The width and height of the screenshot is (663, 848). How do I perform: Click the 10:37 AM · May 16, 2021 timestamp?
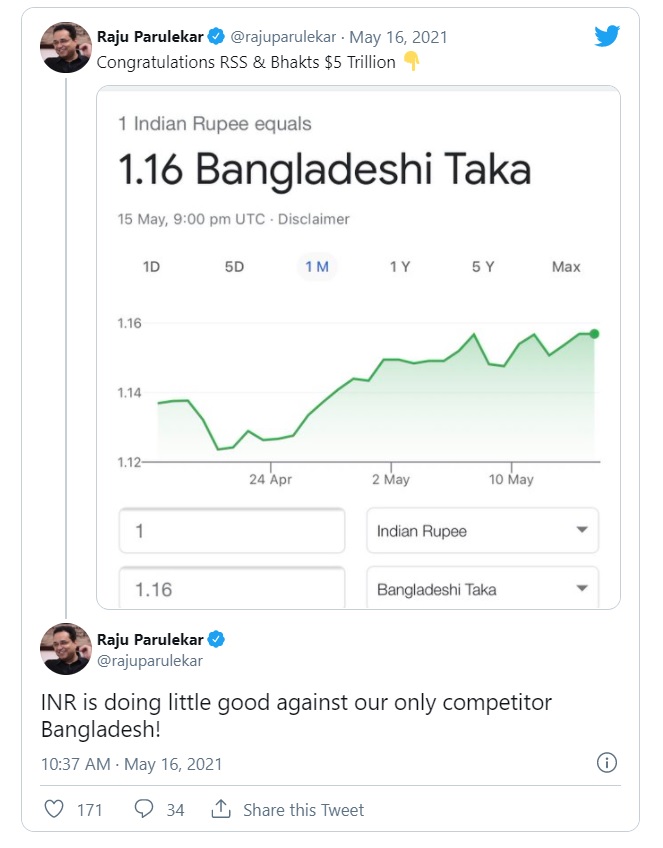click(131, 764)
